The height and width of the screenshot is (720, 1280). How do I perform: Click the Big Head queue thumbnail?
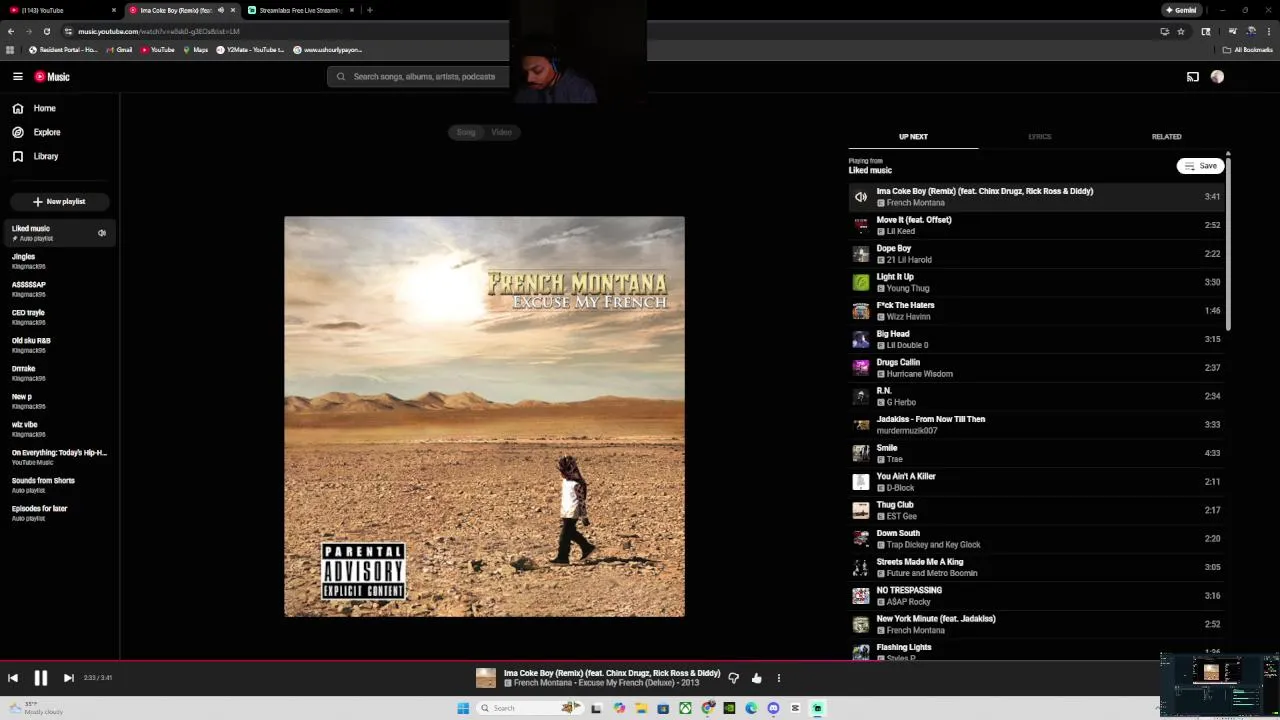pos(861,339)
